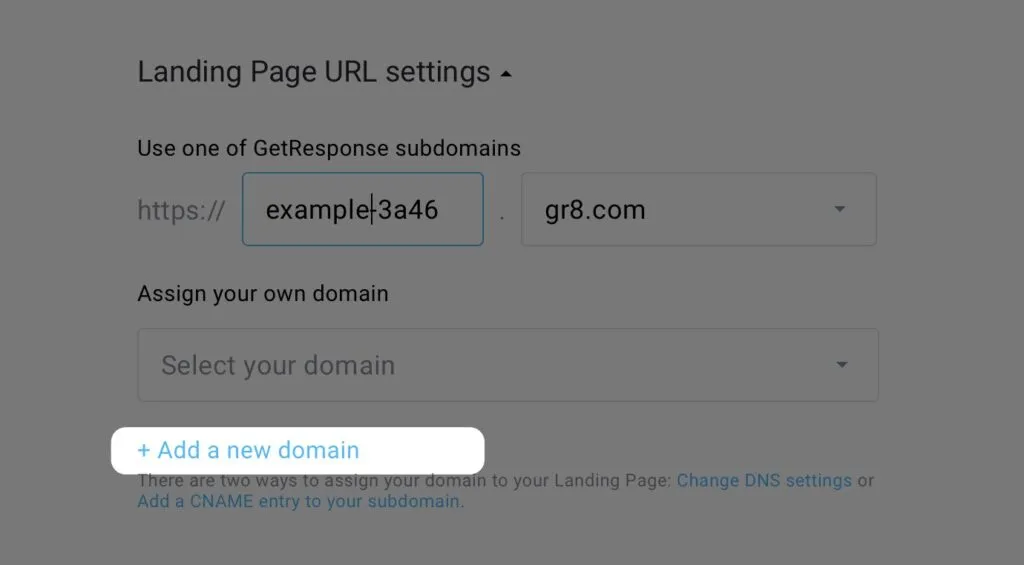
Task: Collapse the Landing Page URL settings caret
Action: coord(506,74)
